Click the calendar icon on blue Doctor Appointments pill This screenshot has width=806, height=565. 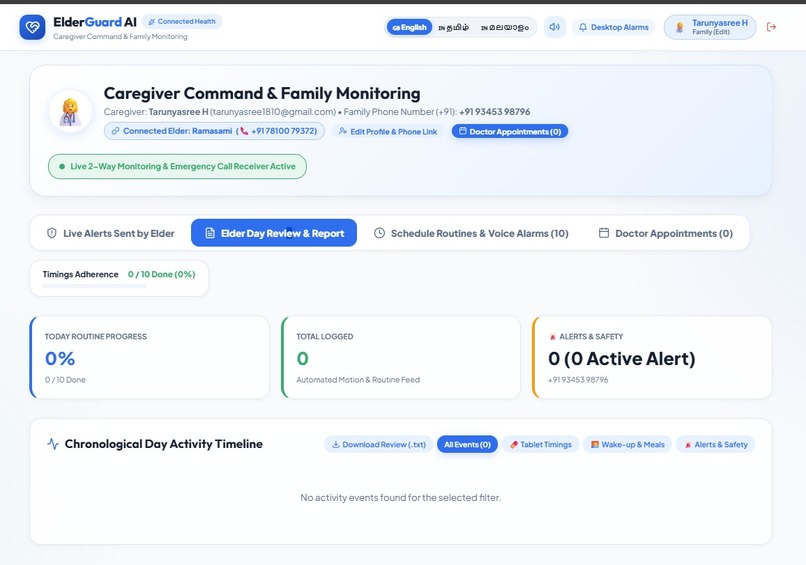tap(463, 131)
